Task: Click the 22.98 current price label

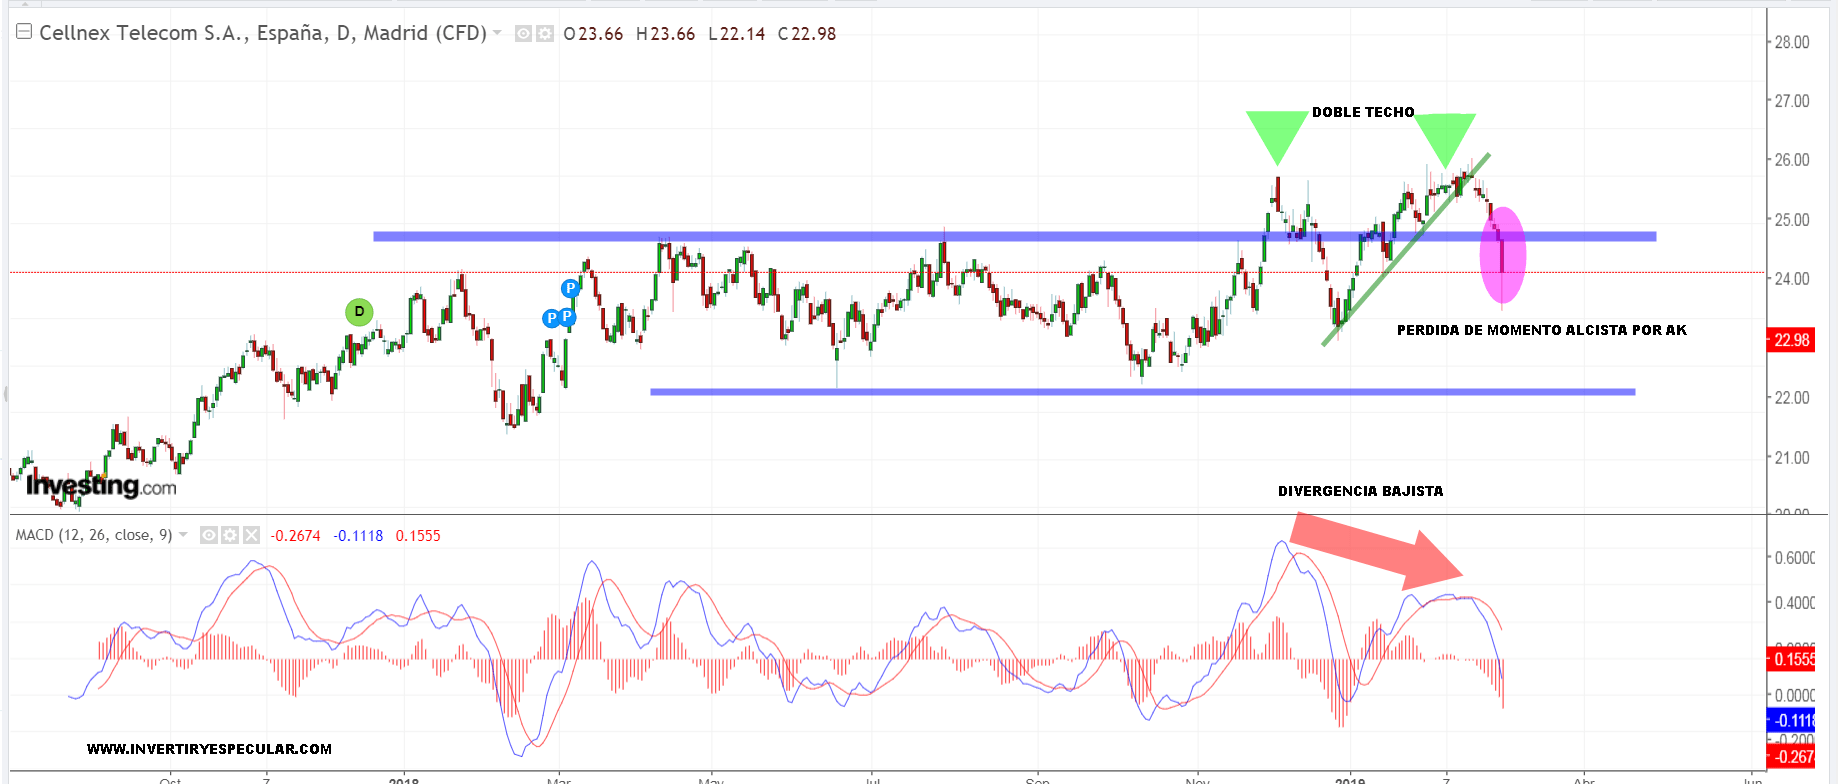Action: (1791, 340)
